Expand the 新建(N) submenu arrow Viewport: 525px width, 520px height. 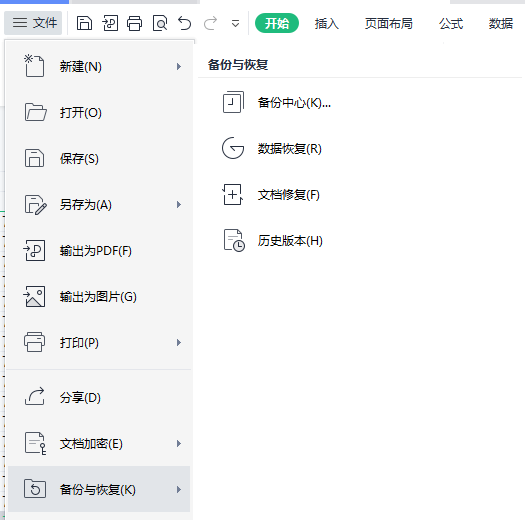pyautogui.click(x=179, y=67)
